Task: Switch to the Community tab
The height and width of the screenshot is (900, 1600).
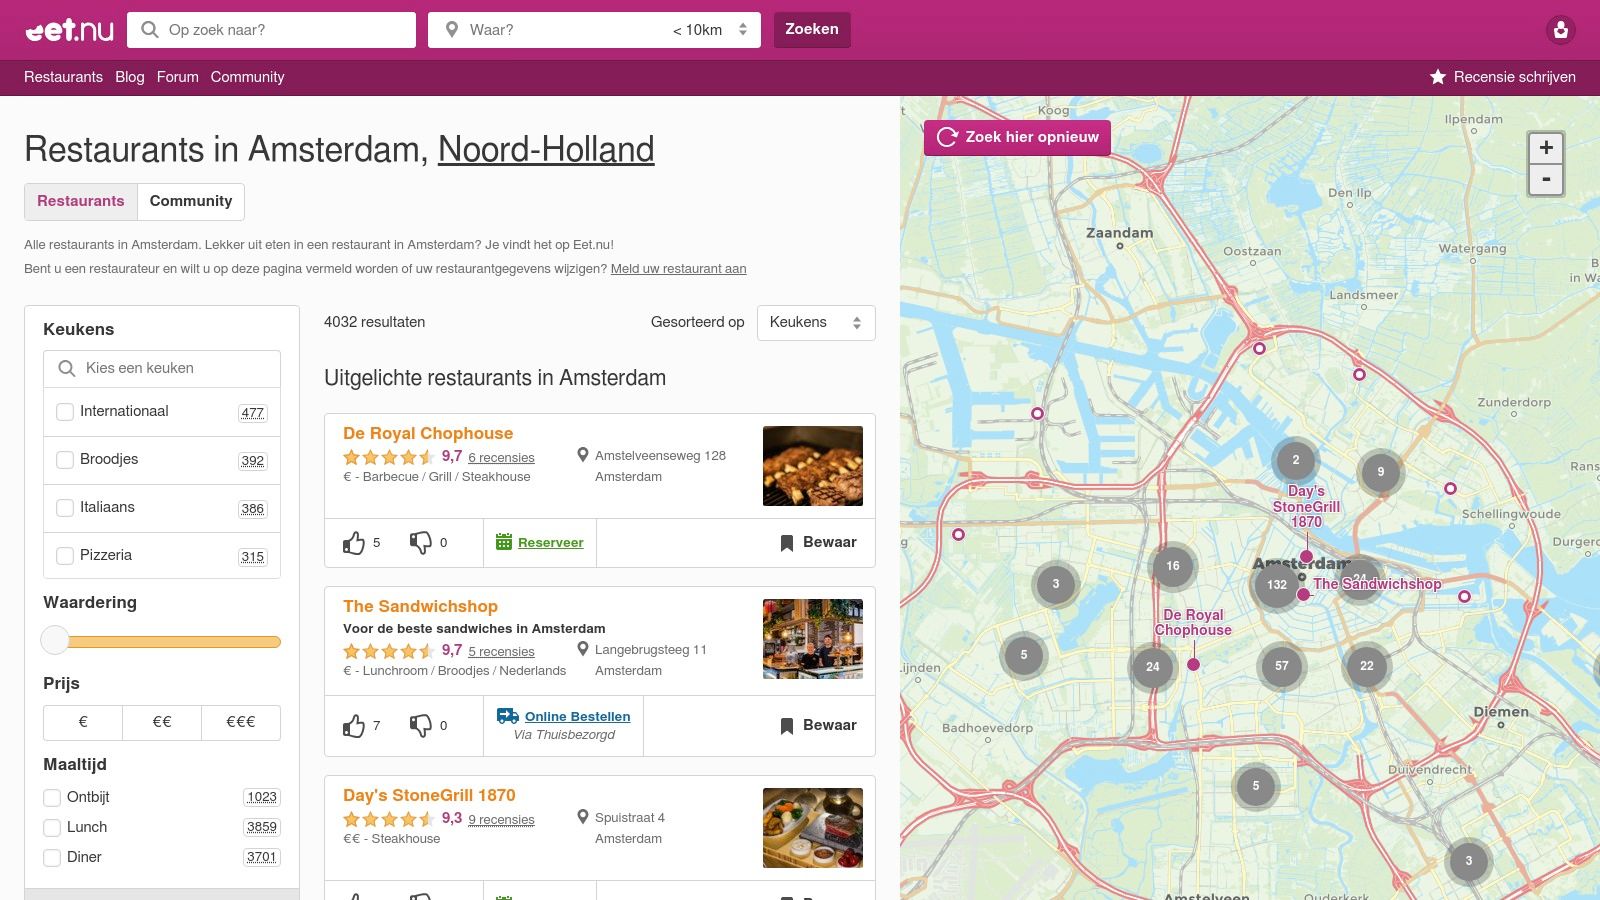Action: click(x=190, y=201)
